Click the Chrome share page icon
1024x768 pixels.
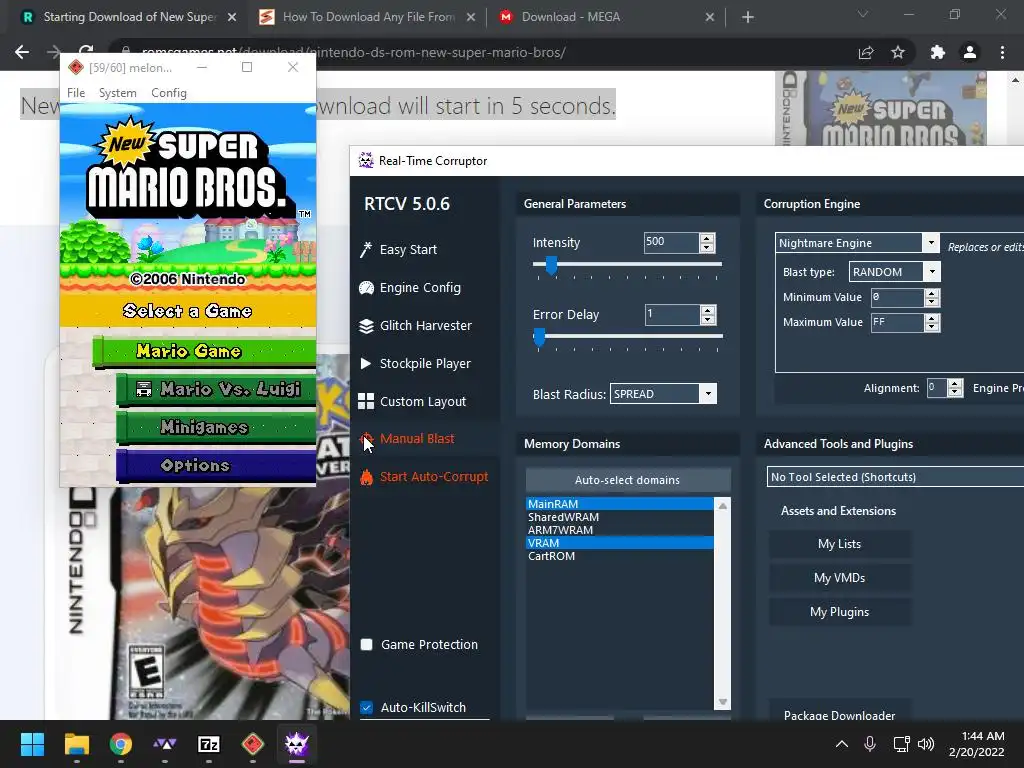tap(866, 53)
